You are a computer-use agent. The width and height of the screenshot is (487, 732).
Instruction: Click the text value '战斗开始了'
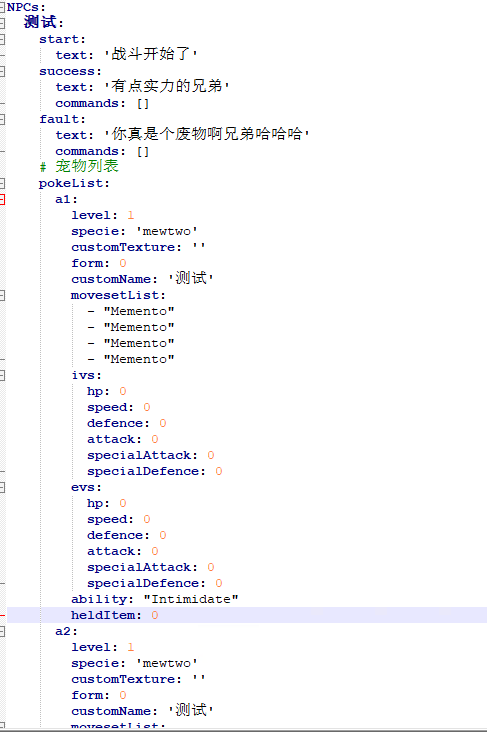tap(150, 54)
